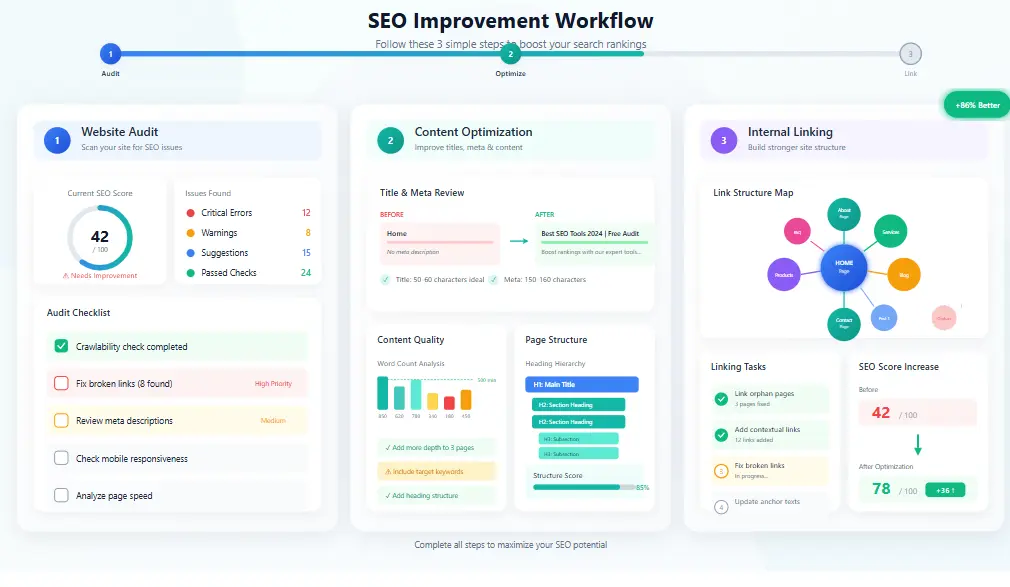Click the About Page node

coord(844,211)
